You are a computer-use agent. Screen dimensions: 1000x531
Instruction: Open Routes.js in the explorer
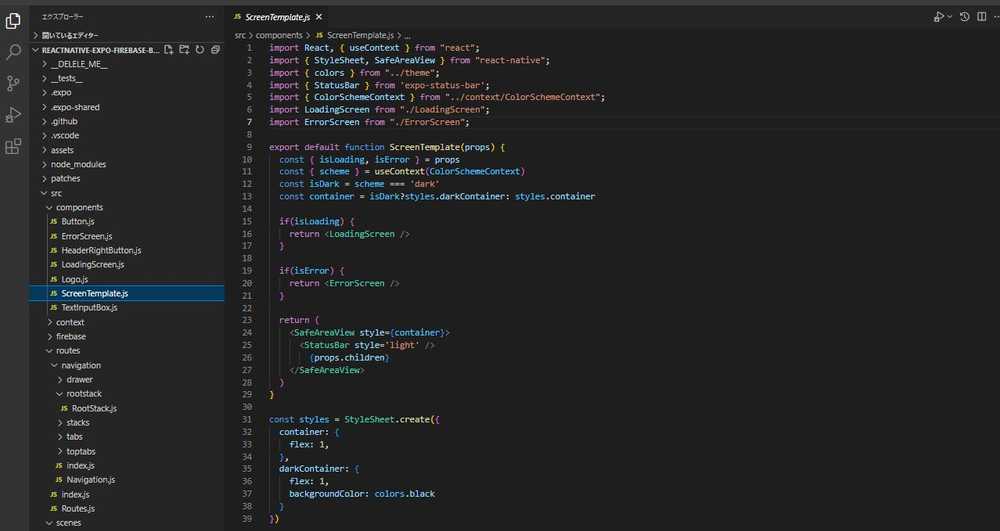[x=128, y=509]
